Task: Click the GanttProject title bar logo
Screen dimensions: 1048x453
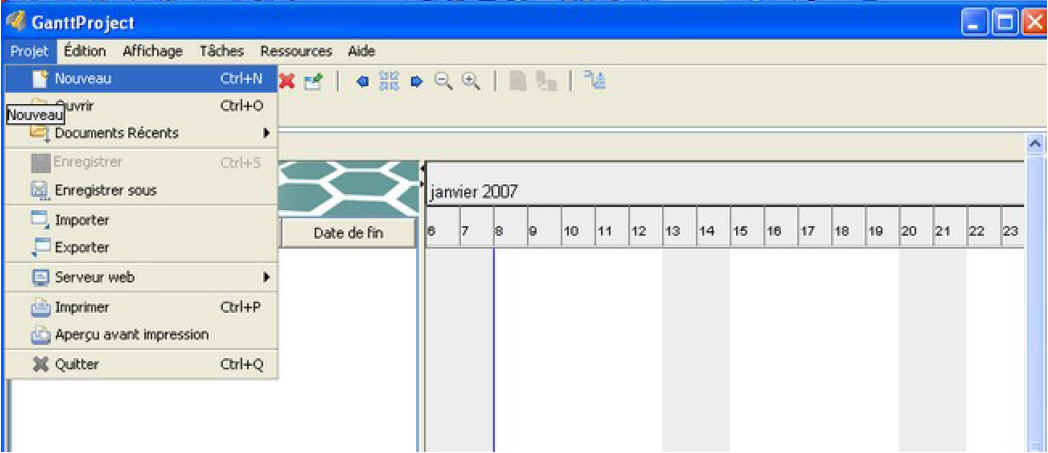Action: [15, 22]
